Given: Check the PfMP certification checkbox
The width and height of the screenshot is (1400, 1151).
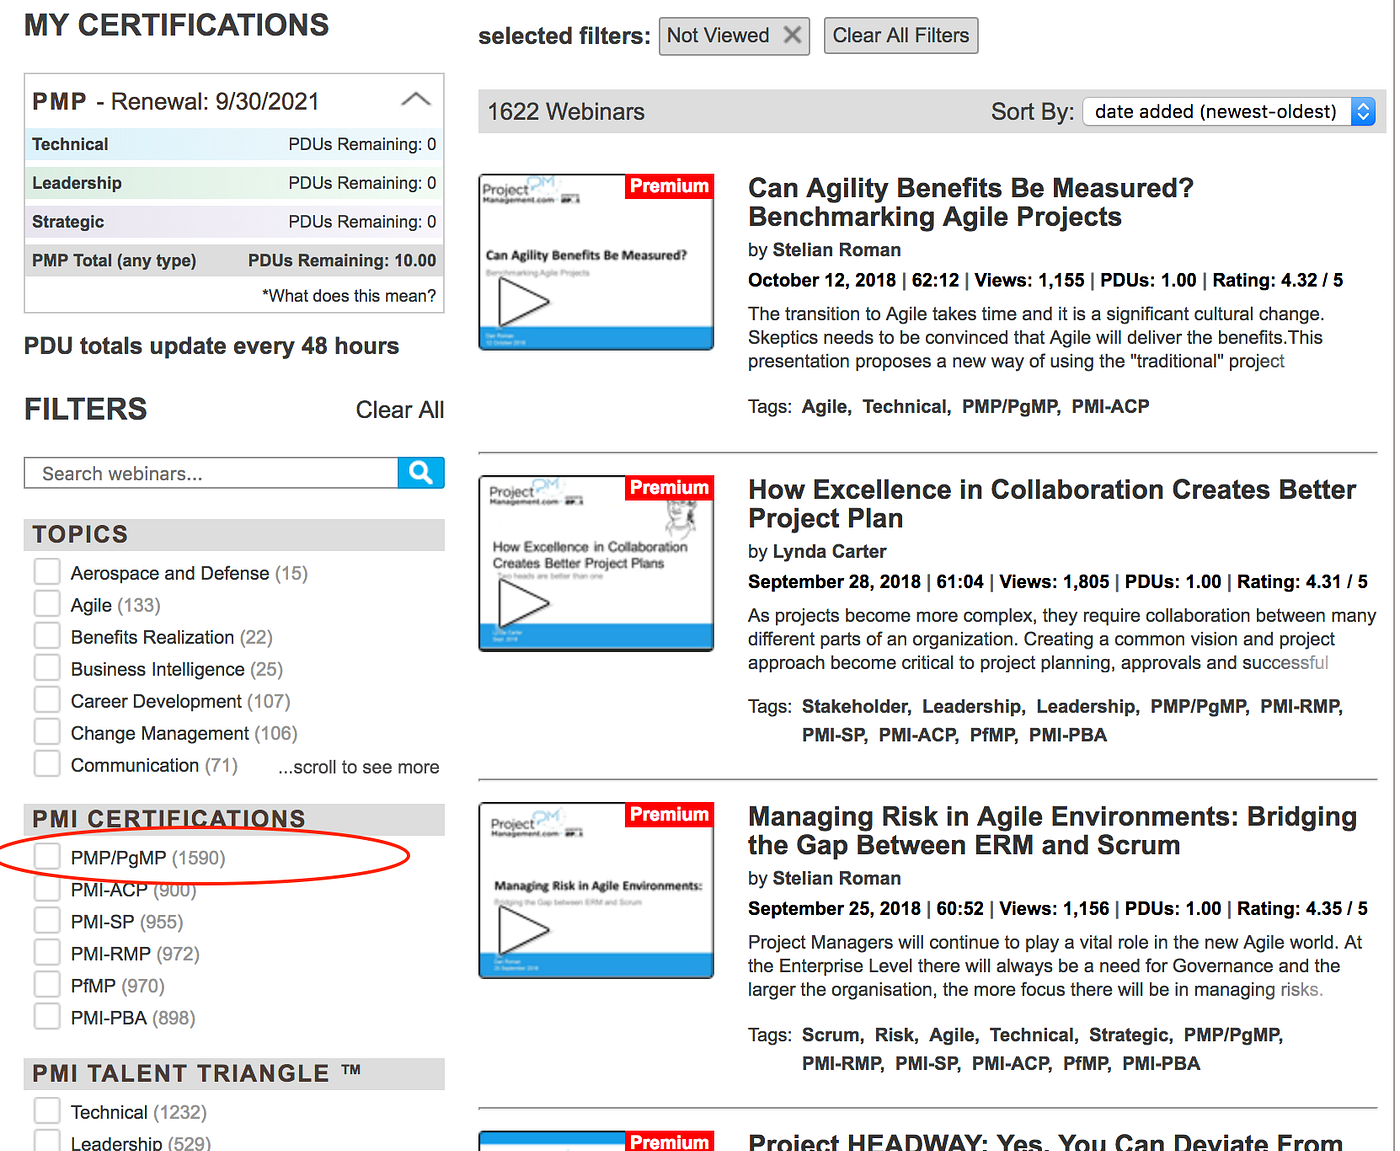Looking at the screenshot, I should [47, 985].
